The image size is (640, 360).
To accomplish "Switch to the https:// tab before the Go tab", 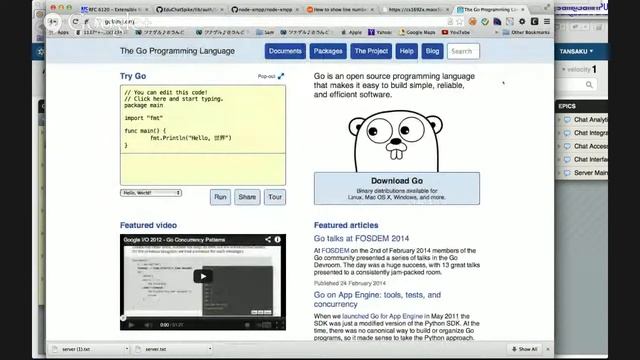I will pyautogui.click(x=416, y=9).
